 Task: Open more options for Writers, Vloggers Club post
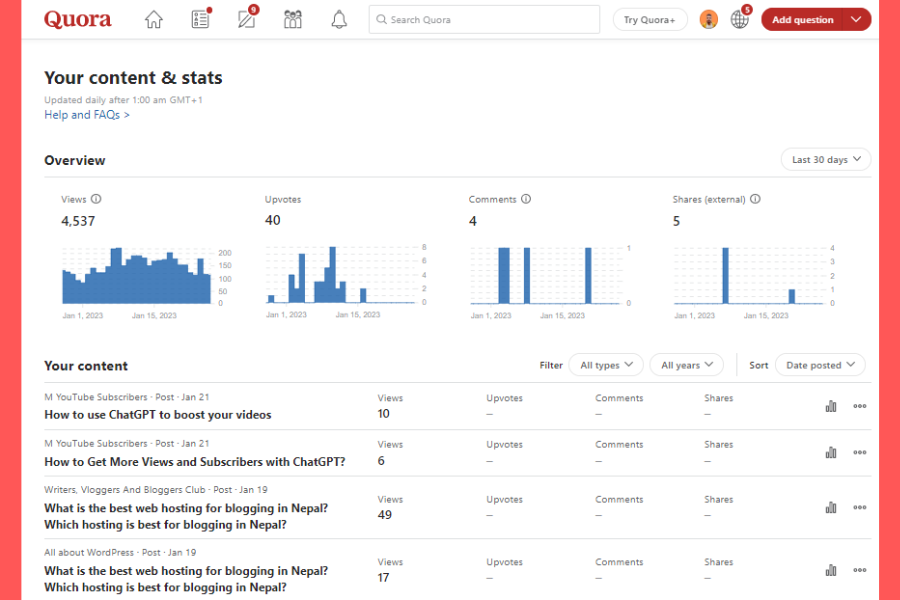point(859,508)
